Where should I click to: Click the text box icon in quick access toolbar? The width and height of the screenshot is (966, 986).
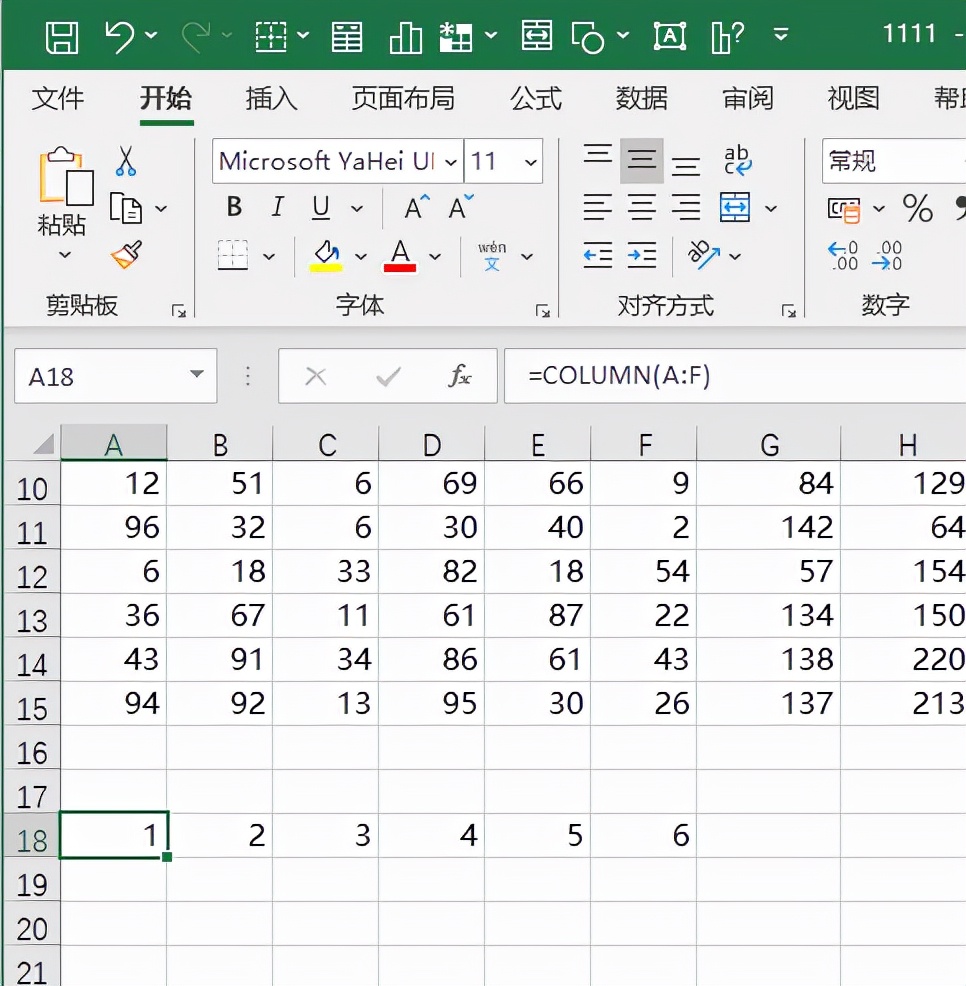[670, 36]
